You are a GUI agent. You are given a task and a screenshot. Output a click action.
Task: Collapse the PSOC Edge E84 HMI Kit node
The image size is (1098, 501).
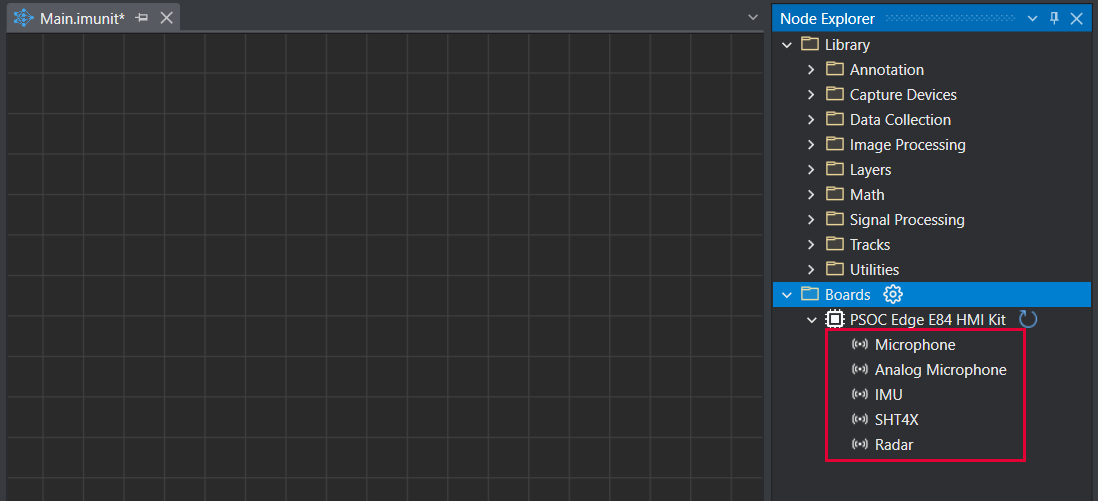tap(811, 320)
